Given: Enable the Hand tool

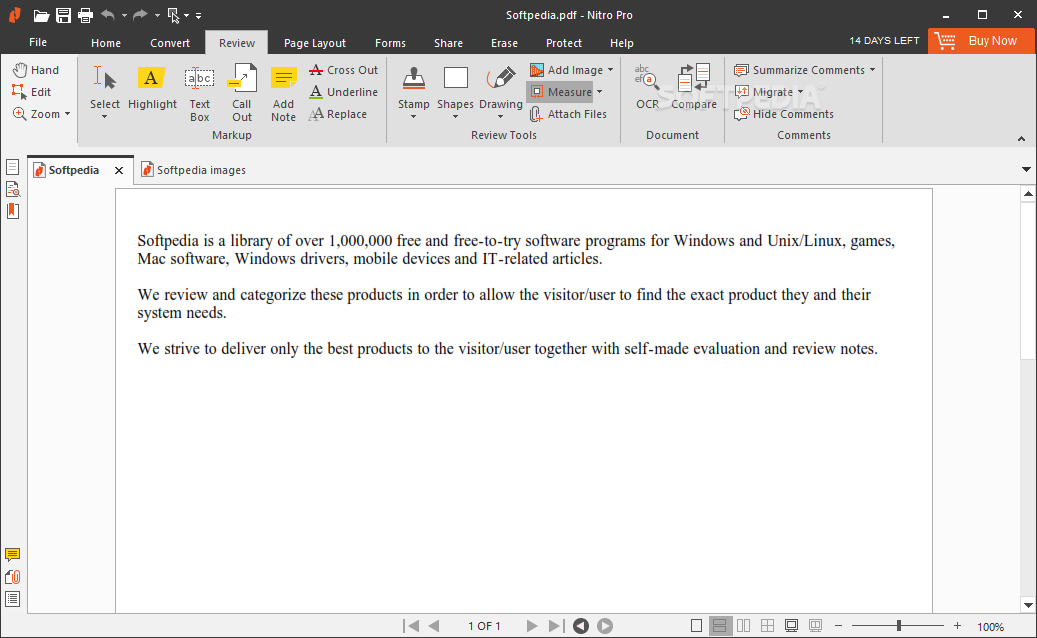Looking at the screenshot, I should (x=36, y=70).
